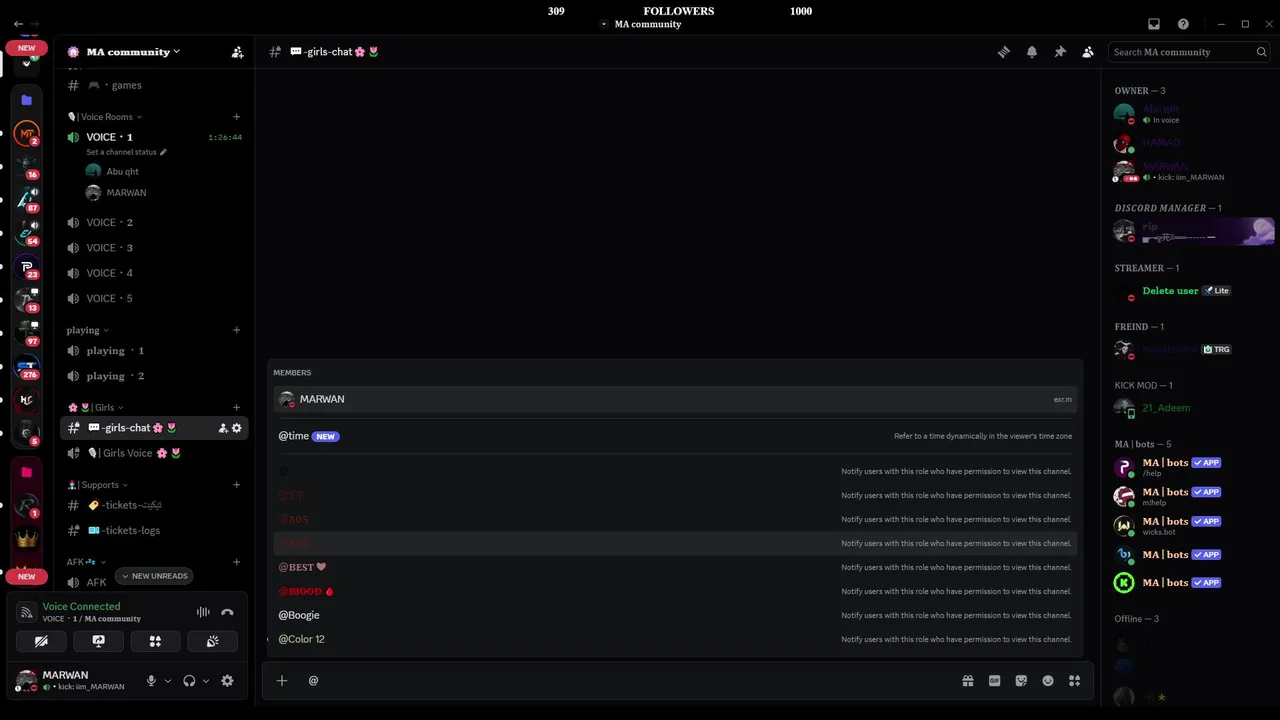The height and width of the screenshot is (720, 1280).
Task: Open sticker picker
Action: point(1021,681)
